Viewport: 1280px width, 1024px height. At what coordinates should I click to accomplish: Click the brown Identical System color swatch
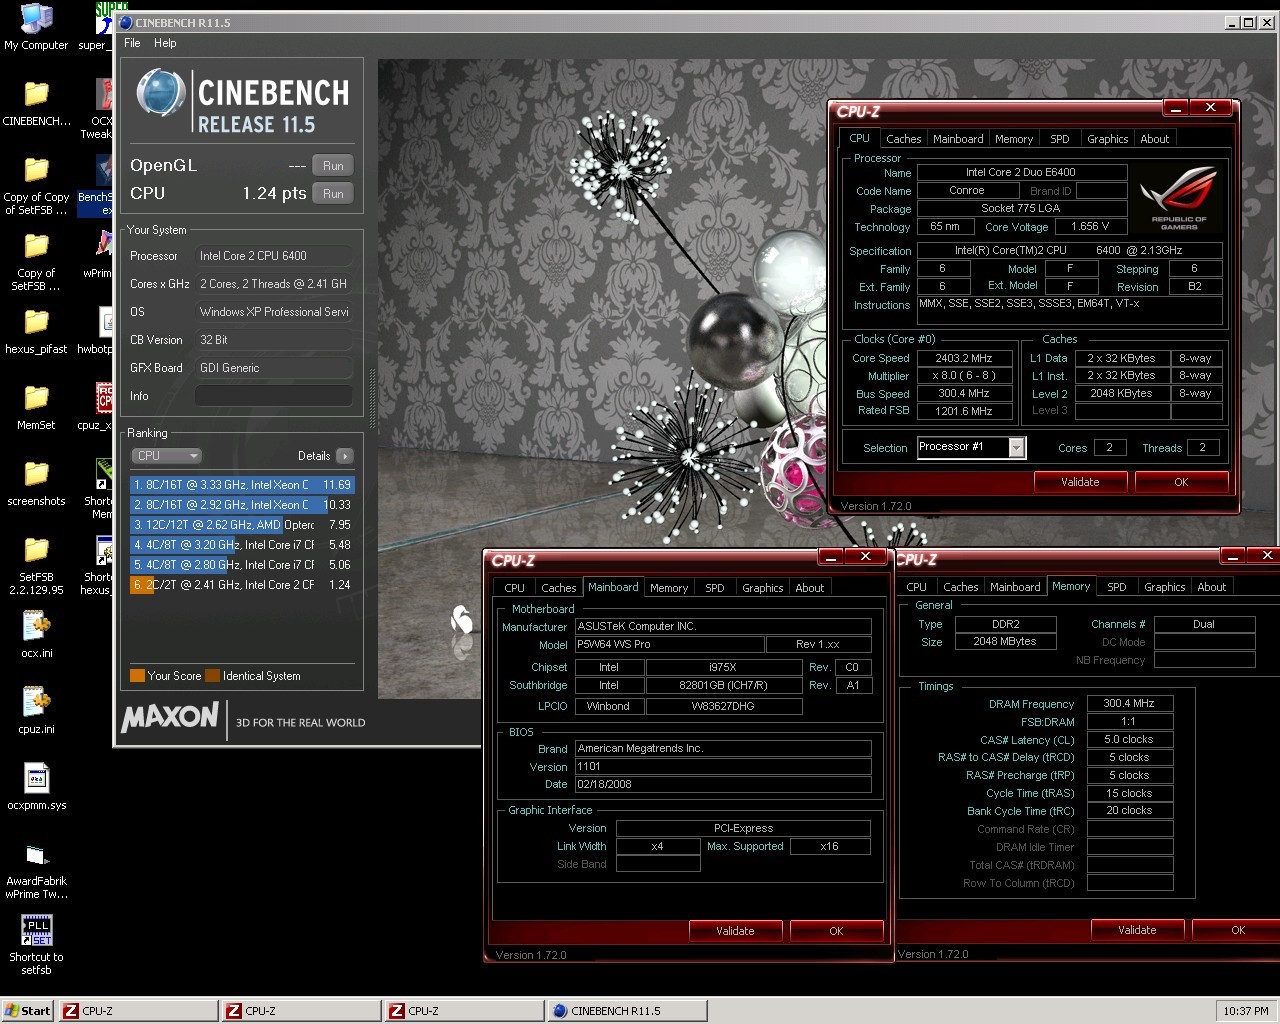coord(212,676)
